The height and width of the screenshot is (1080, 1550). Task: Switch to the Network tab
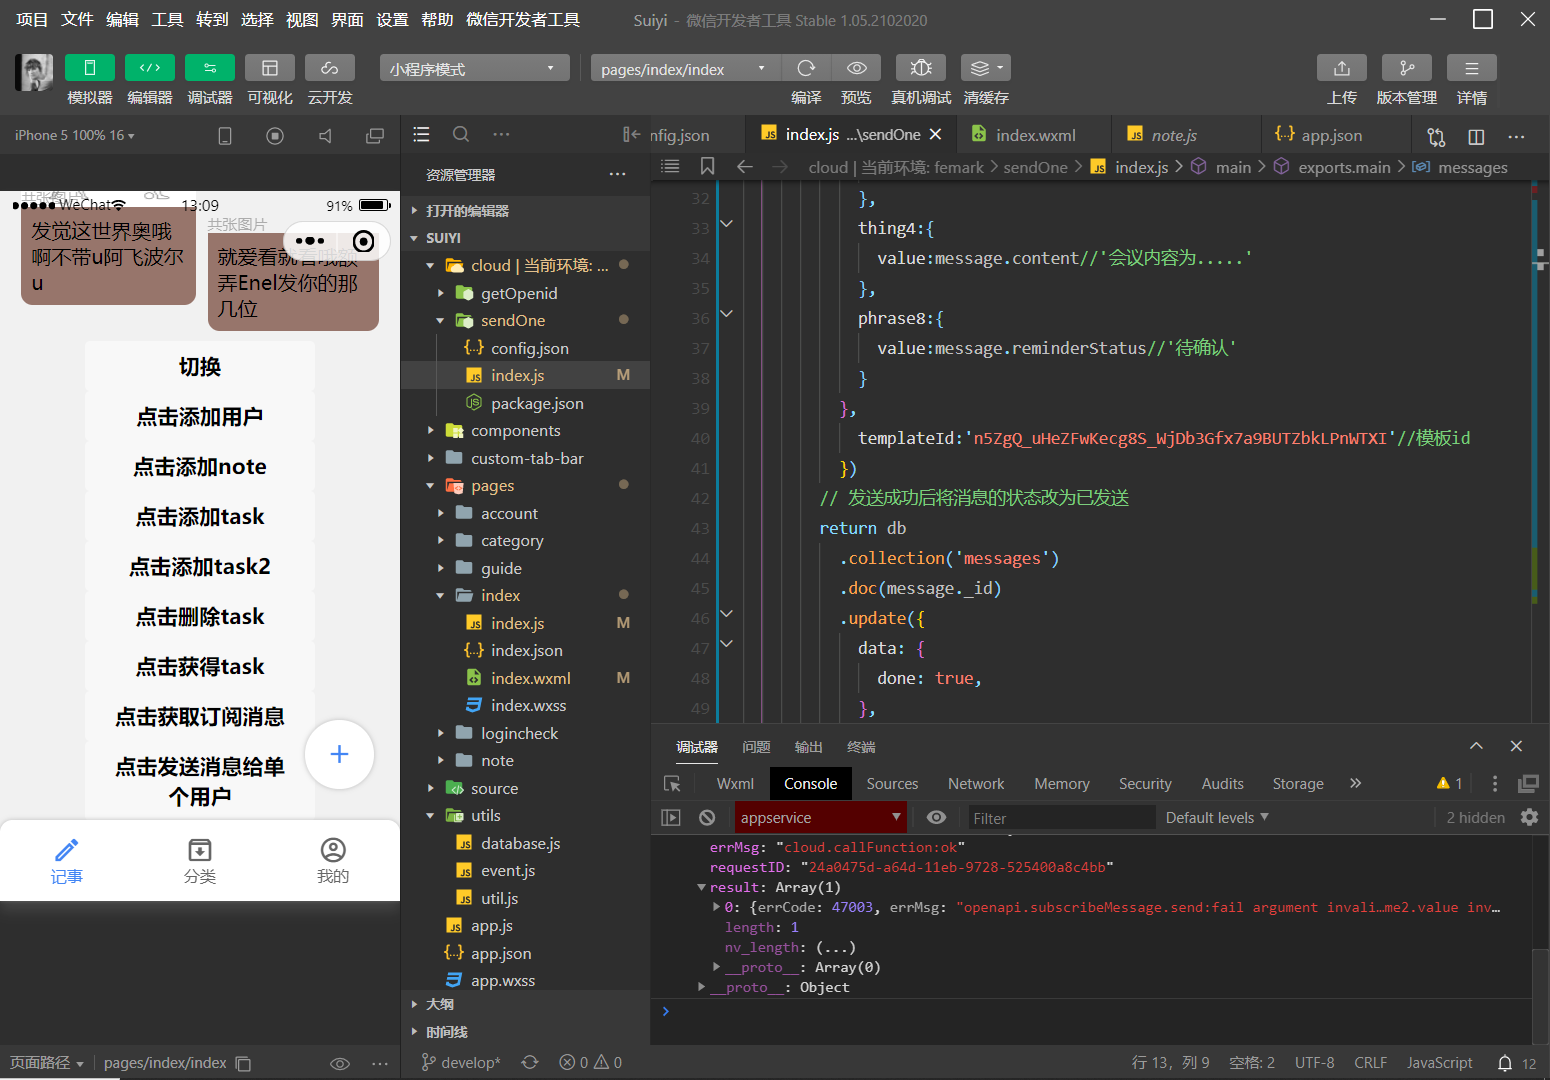tap(975, 784)
